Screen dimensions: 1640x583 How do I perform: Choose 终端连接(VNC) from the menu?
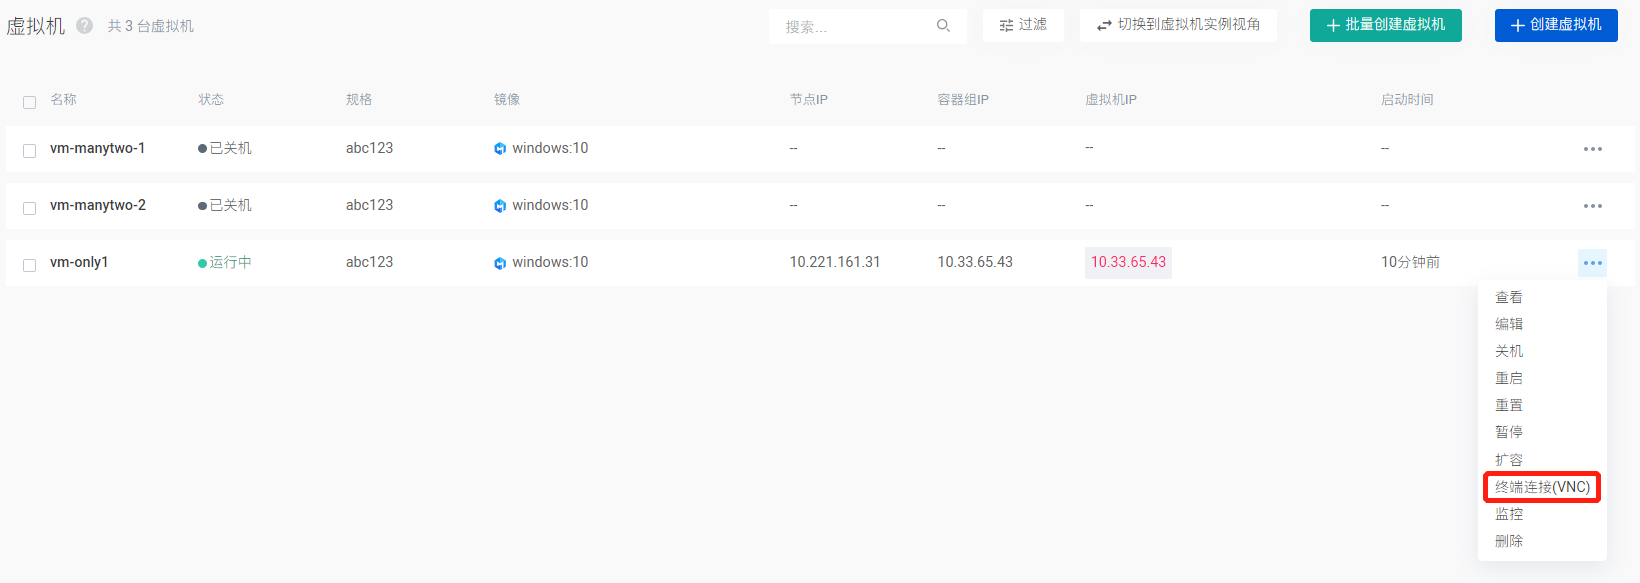1542,487
